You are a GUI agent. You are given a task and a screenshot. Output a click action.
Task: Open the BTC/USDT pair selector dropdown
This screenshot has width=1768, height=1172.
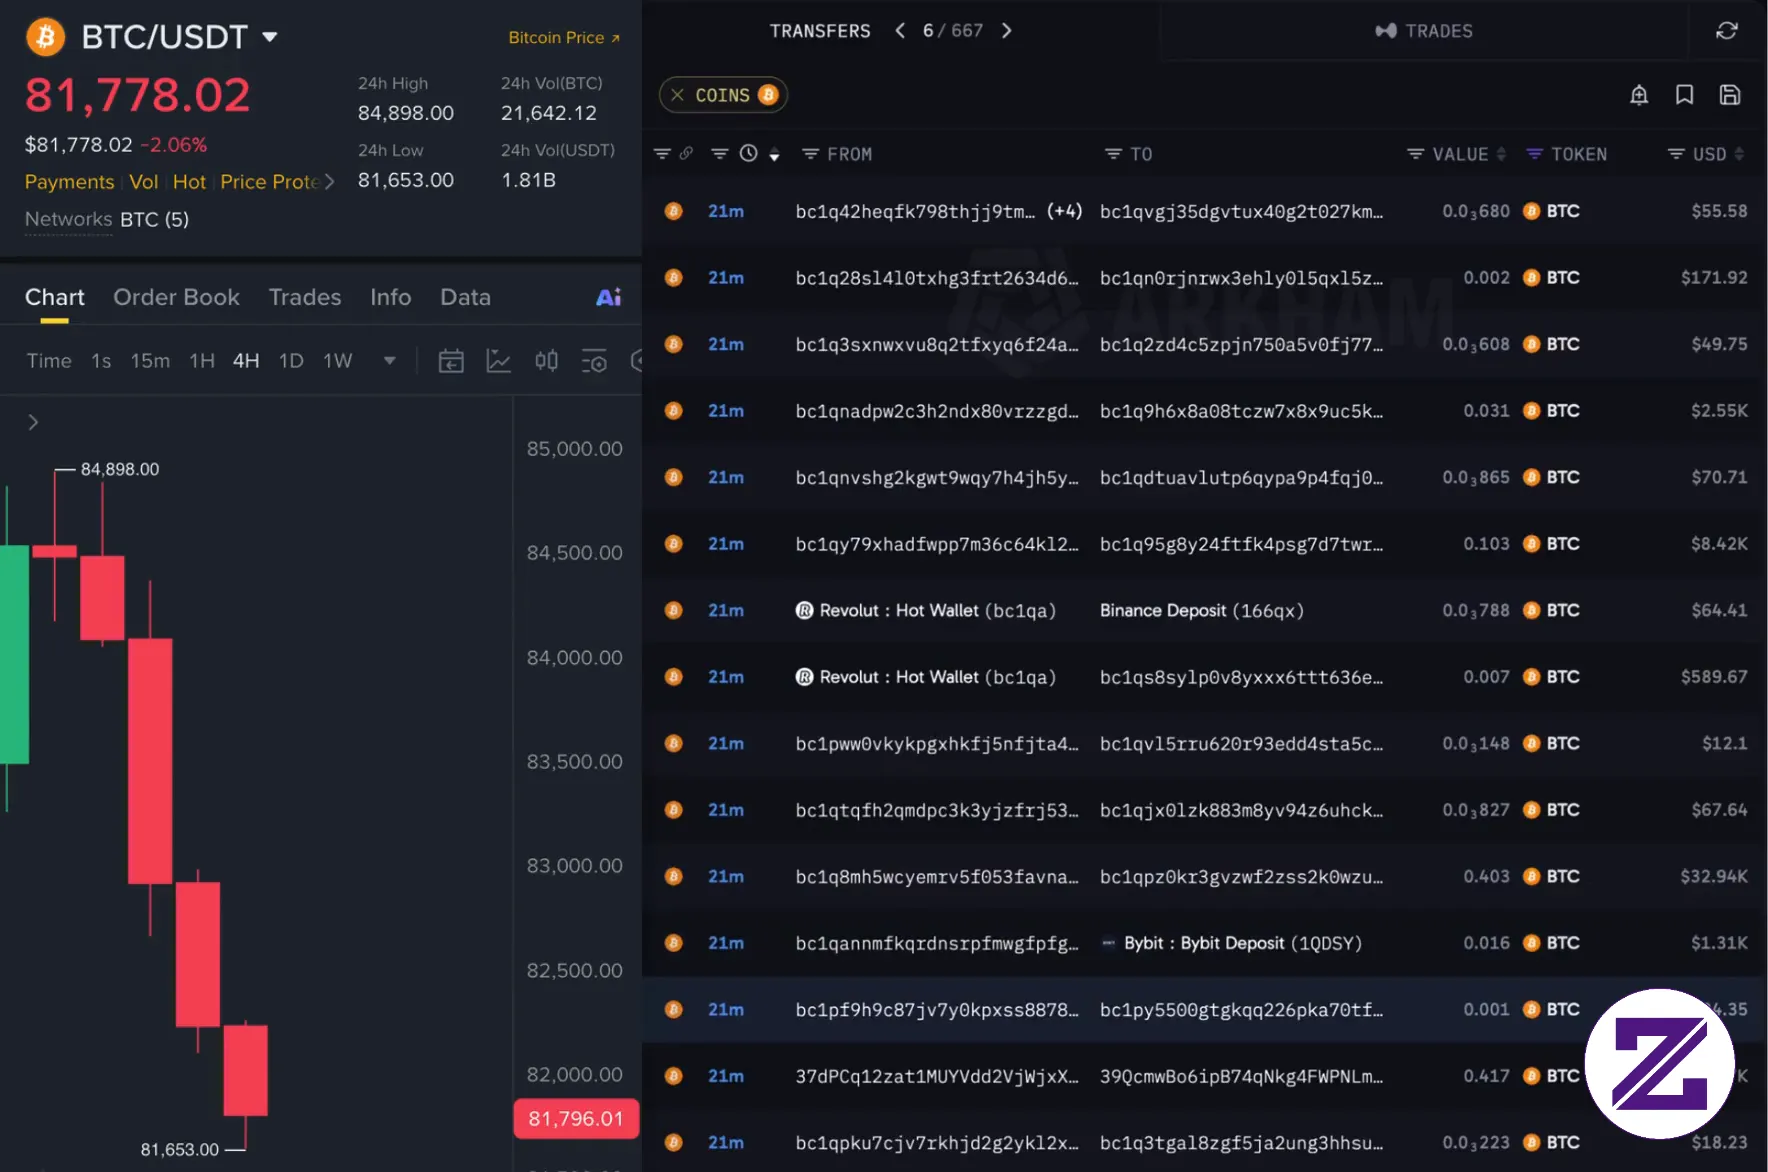[x=269, y=37]
